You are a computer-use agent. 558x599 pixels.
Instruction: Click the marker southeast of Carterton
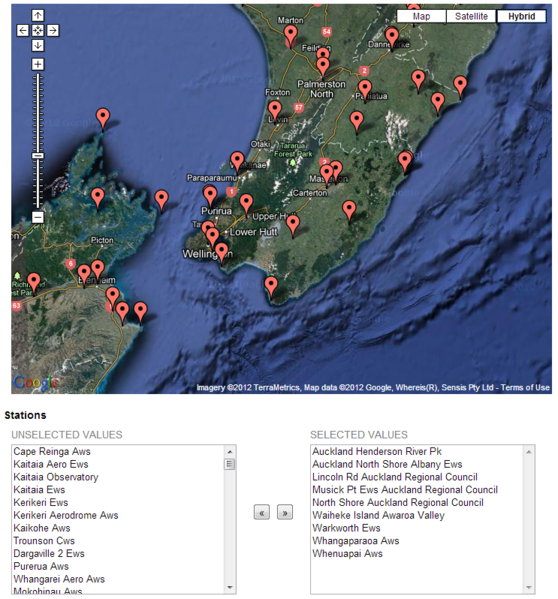point(349,210)
